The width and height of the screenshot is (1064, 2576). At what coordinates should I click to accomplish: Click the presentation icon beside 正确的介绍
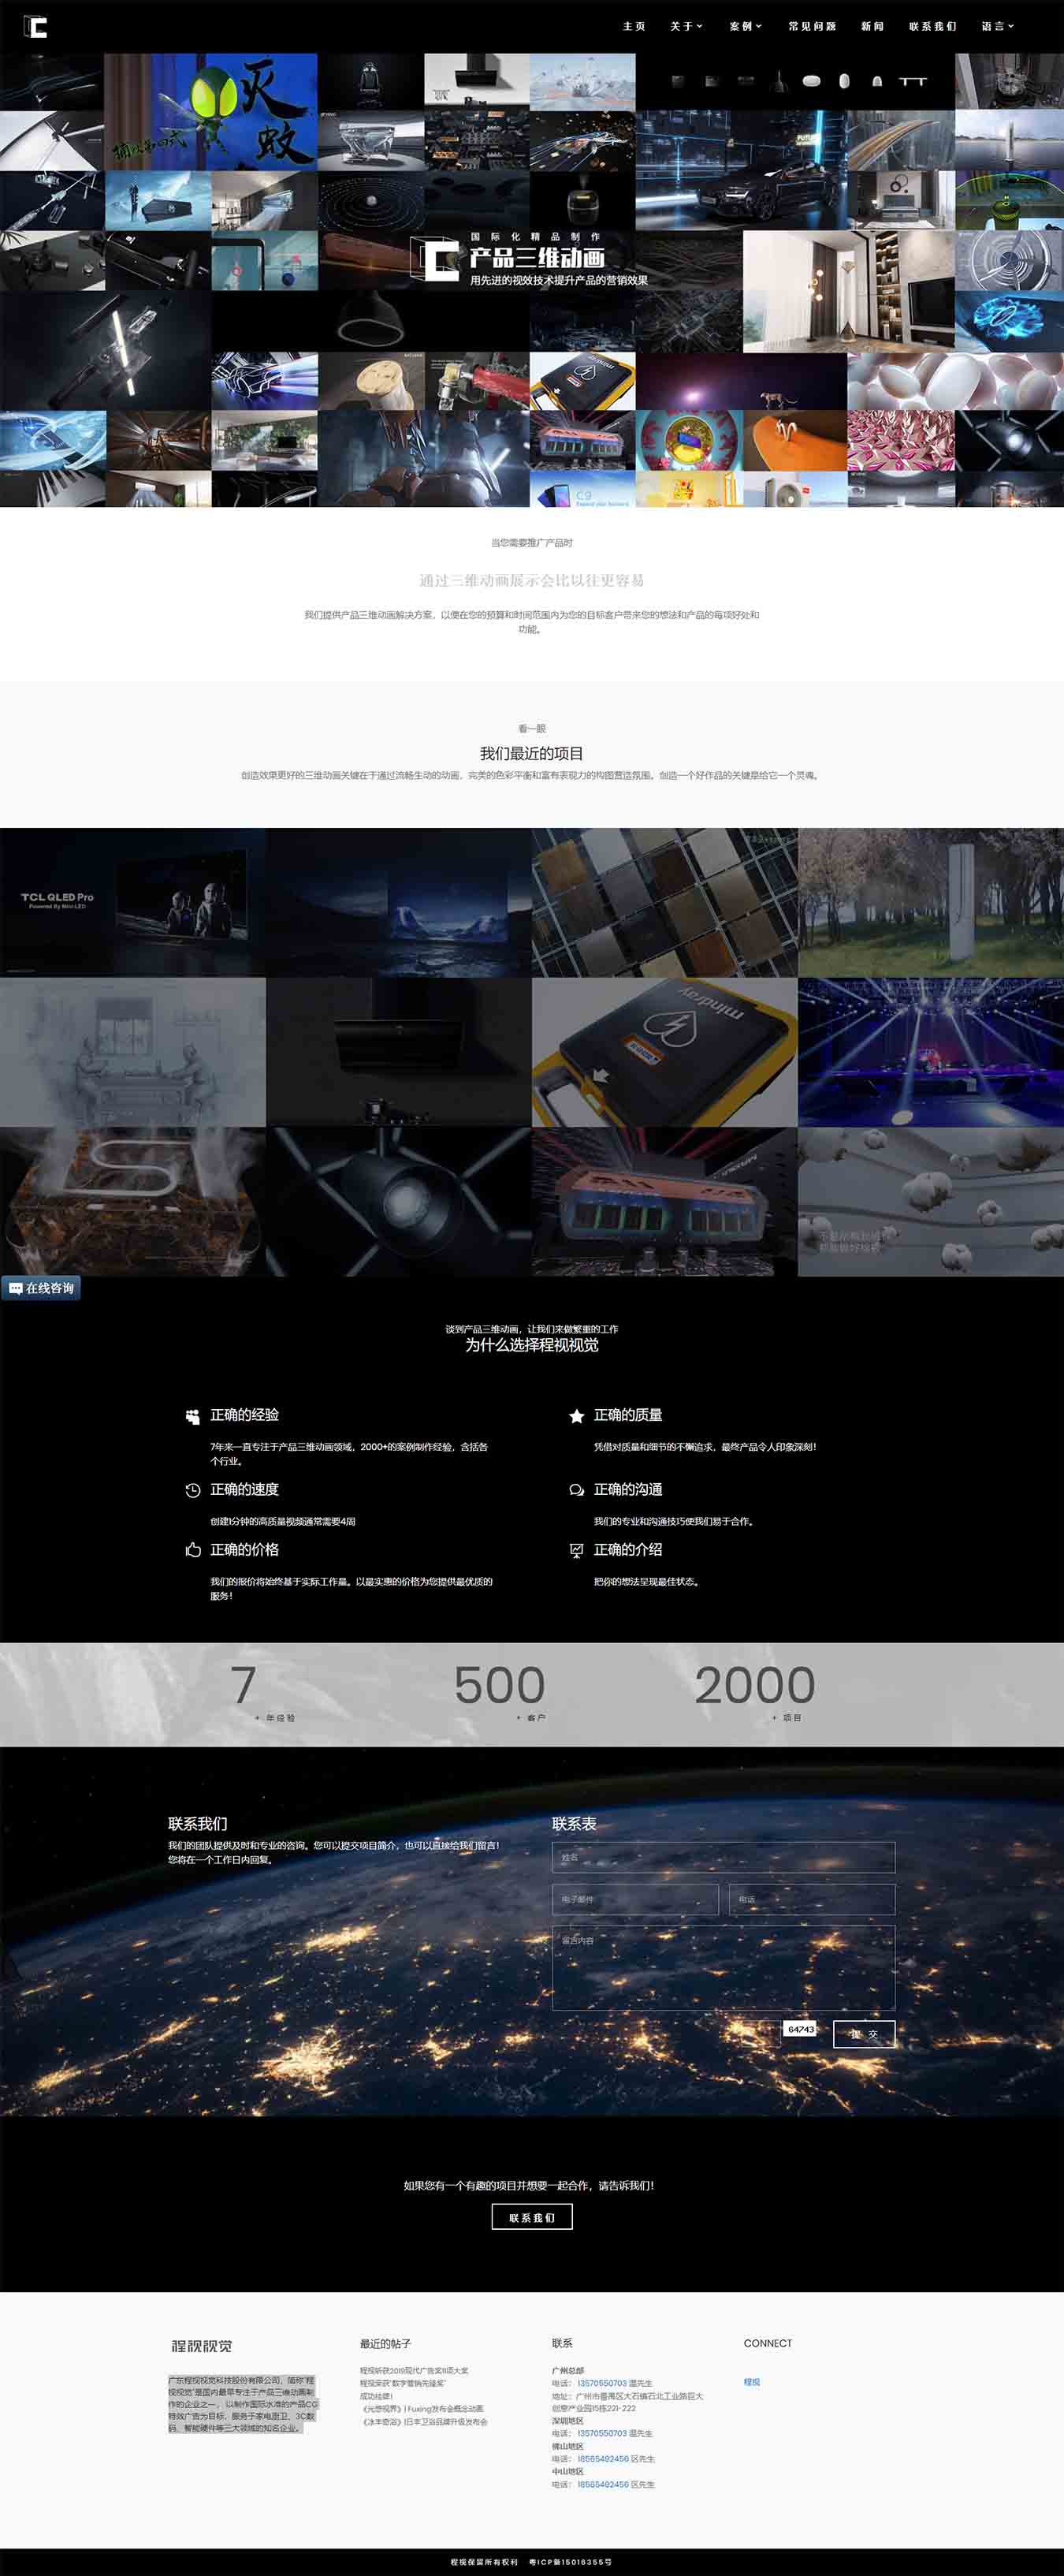tap(576, 1550)
